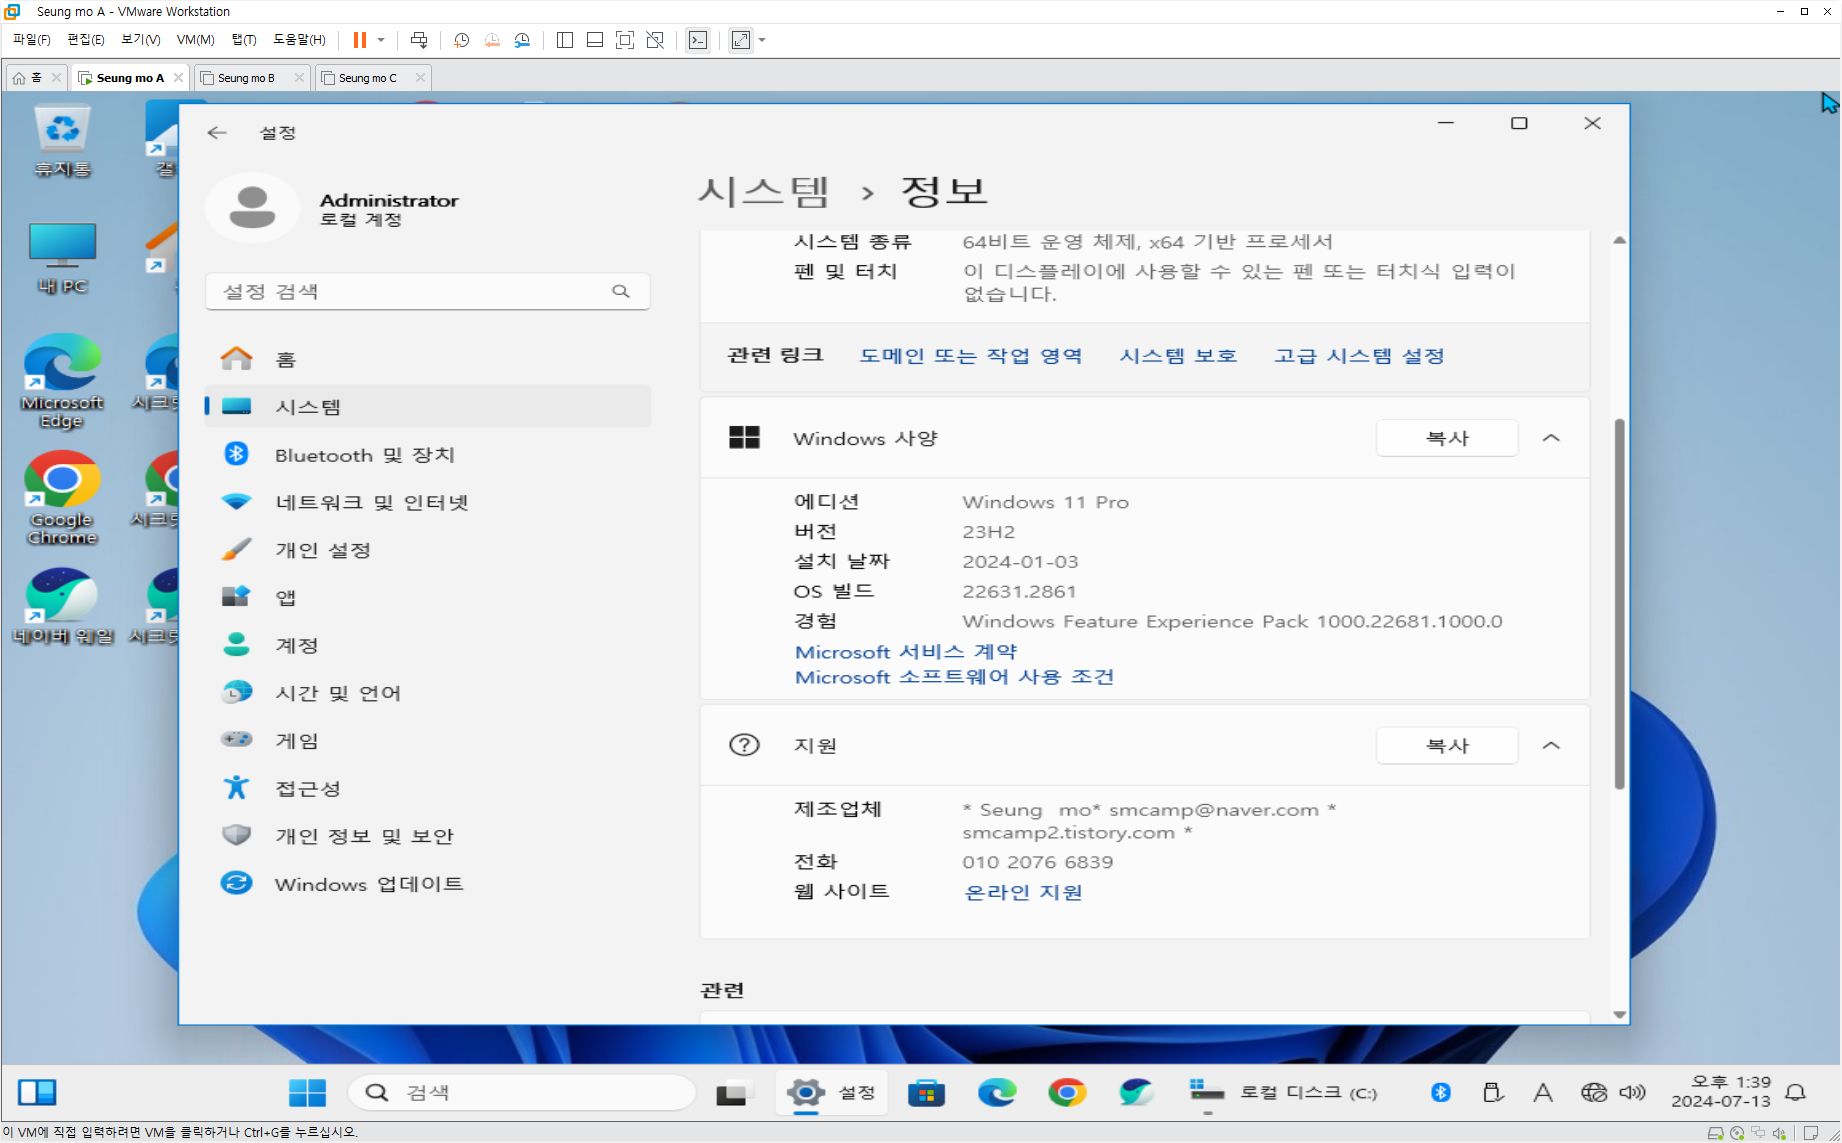
Task: Launch Microsoft Edge from taskbar
Action: [997, 1093]
